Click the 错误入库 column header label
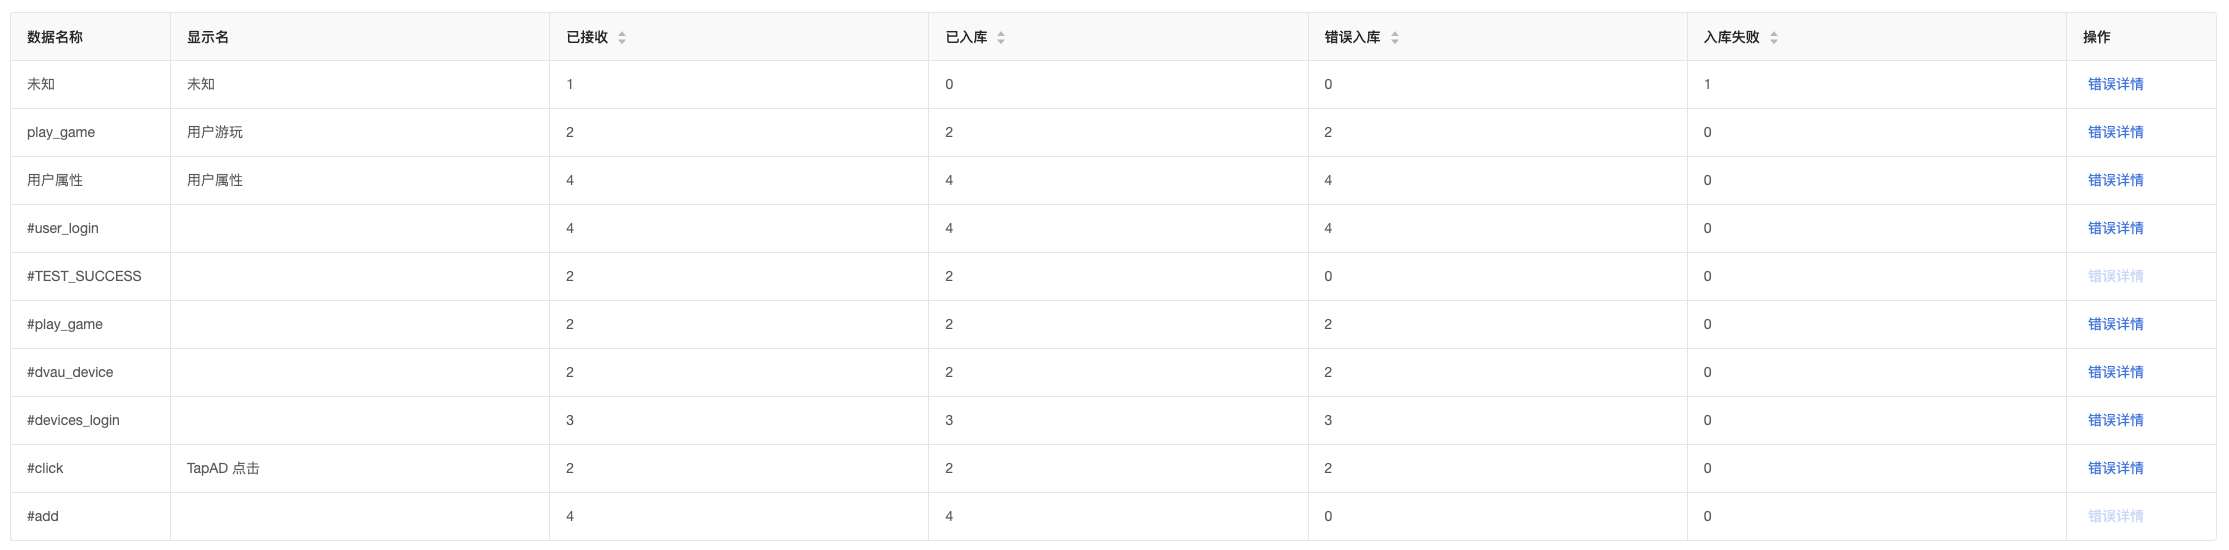The width and height of the screenshot is (2229, 550). click(x=1352, y=37)
